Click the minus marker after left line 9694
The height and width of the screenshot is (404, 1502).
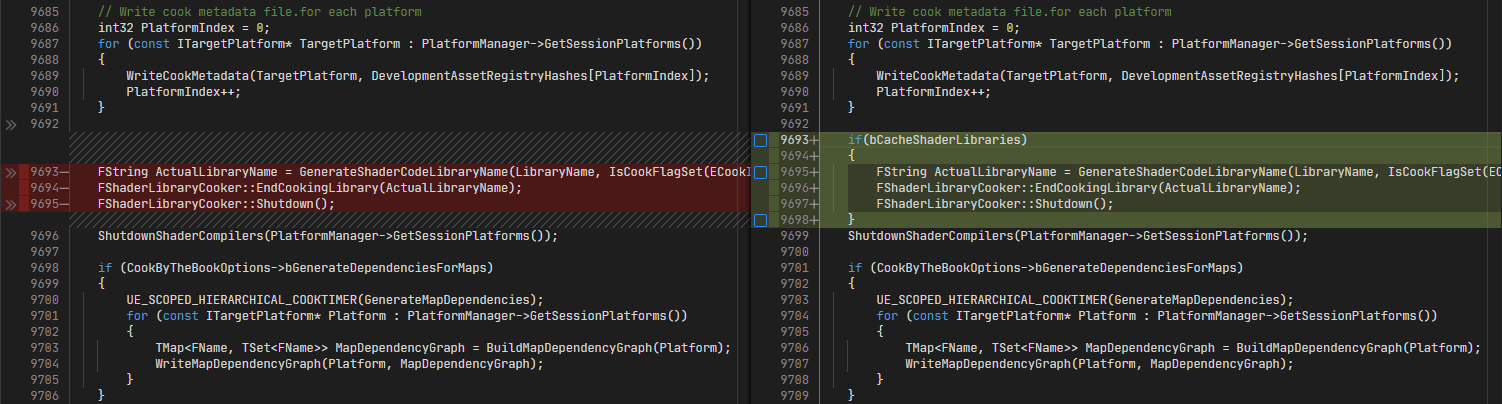[x=65, y=188]
